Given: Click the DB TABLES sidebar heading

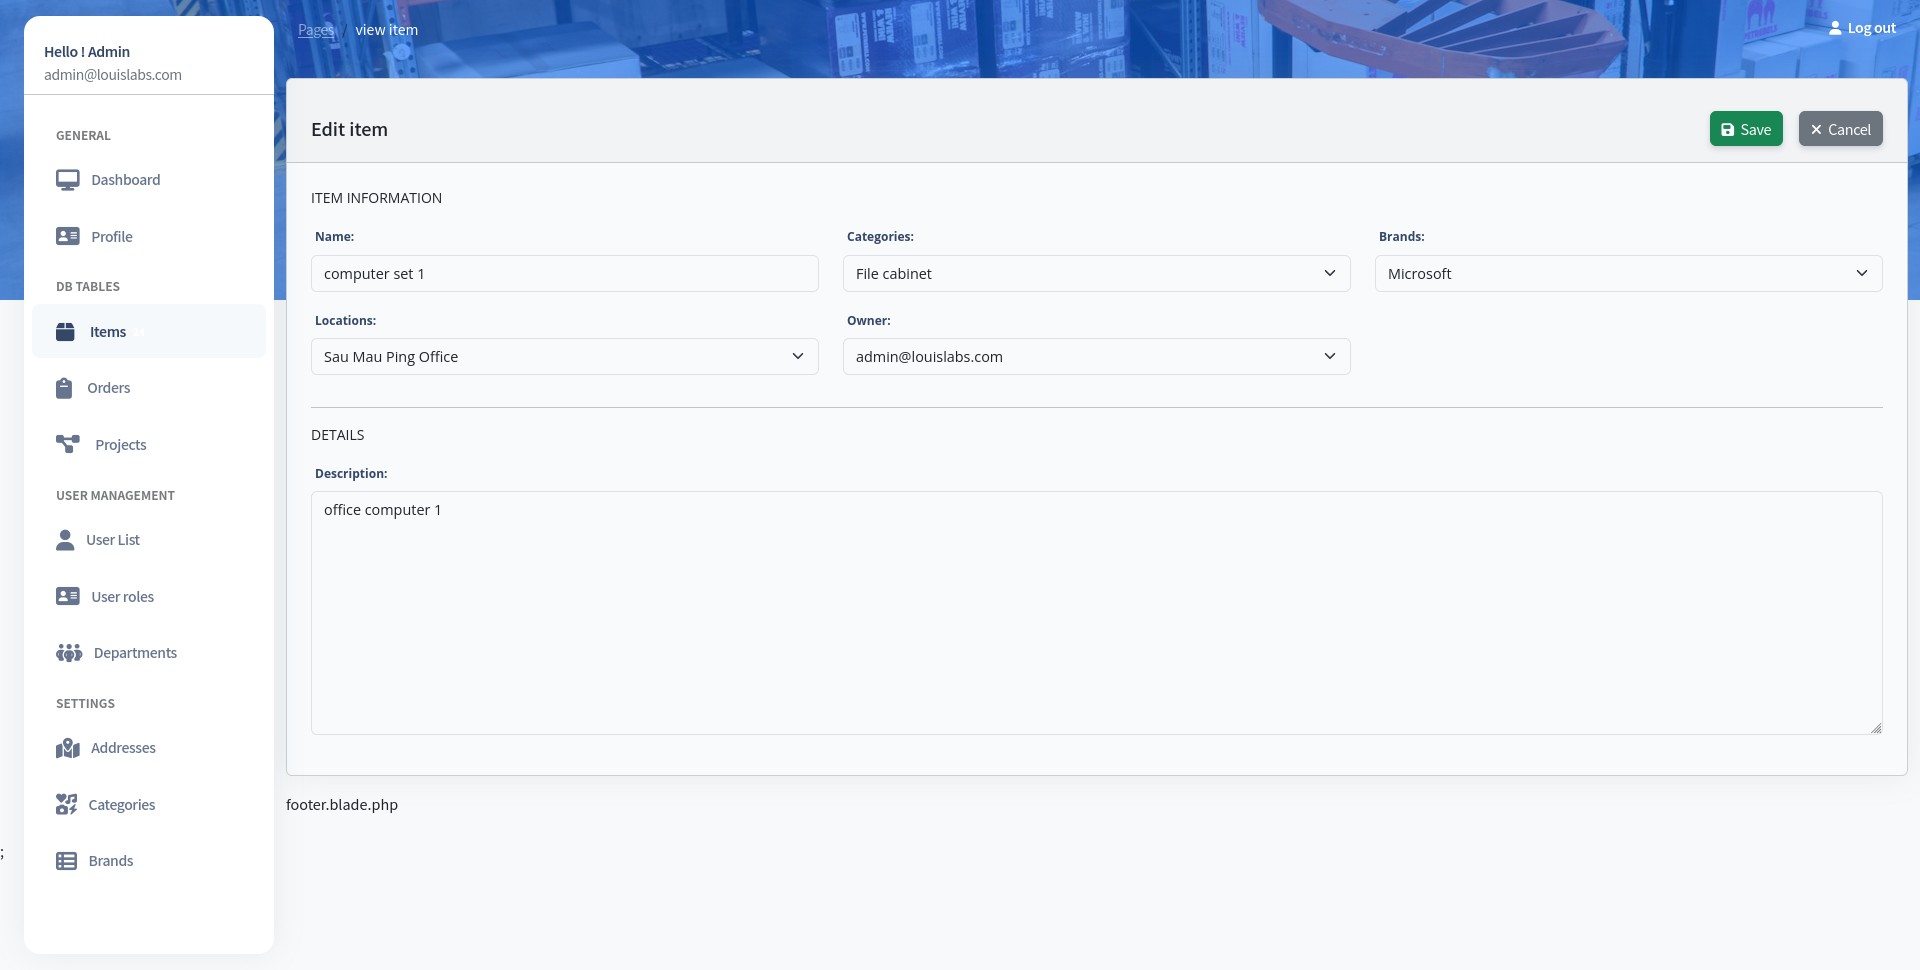Looking at the screenshot, I should coord(88,287).
